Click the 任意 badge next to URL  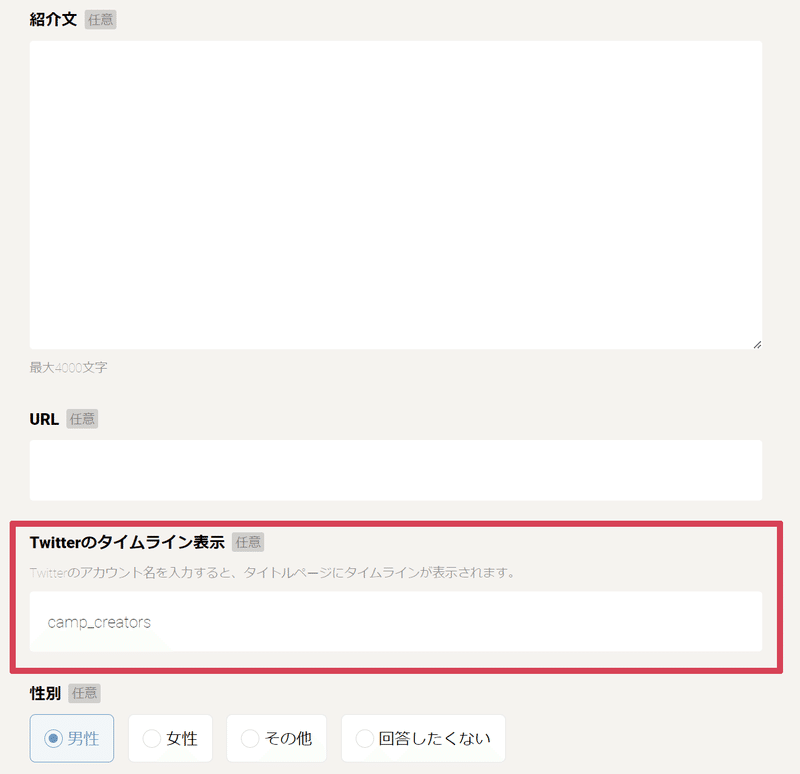pos(82,419)
